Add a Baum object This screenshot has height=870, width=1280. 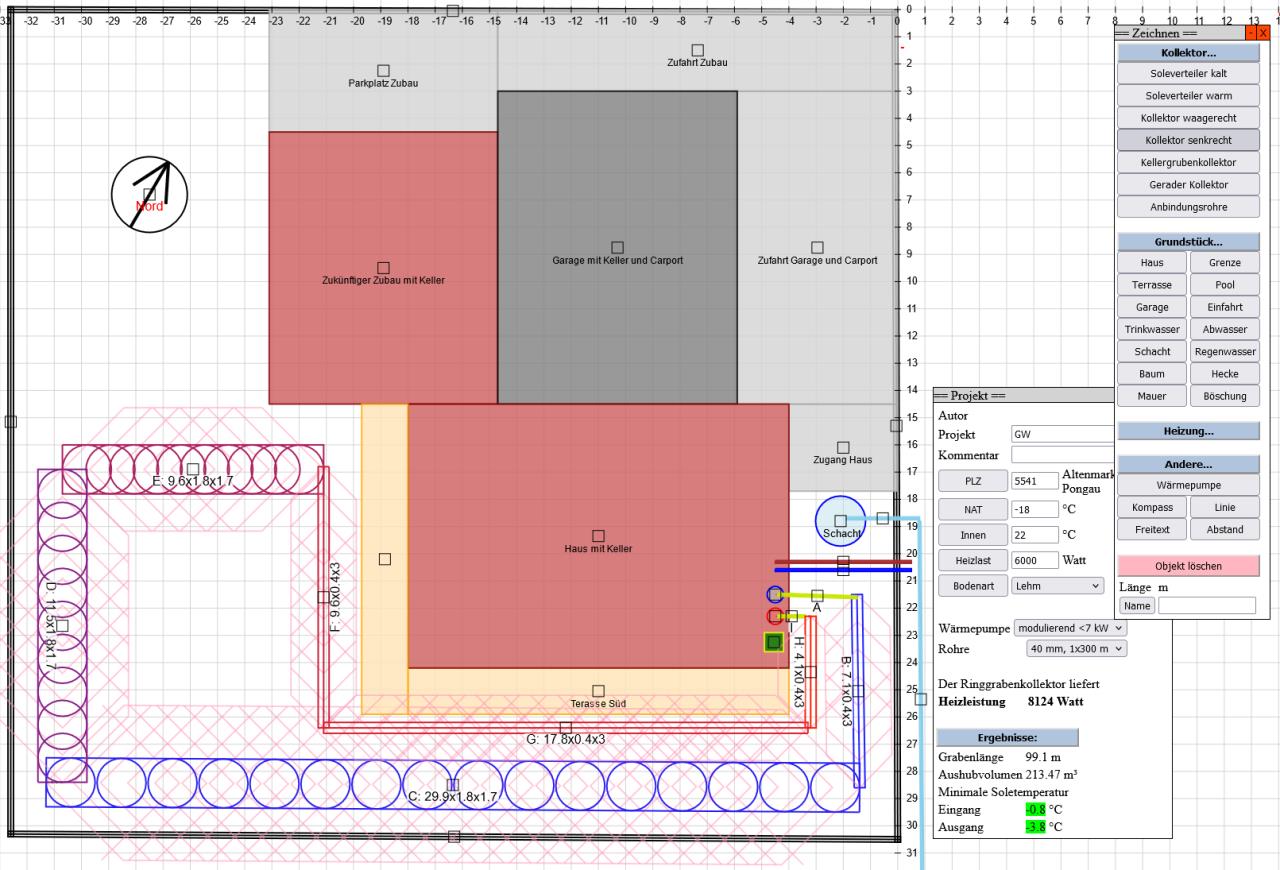1152,374
